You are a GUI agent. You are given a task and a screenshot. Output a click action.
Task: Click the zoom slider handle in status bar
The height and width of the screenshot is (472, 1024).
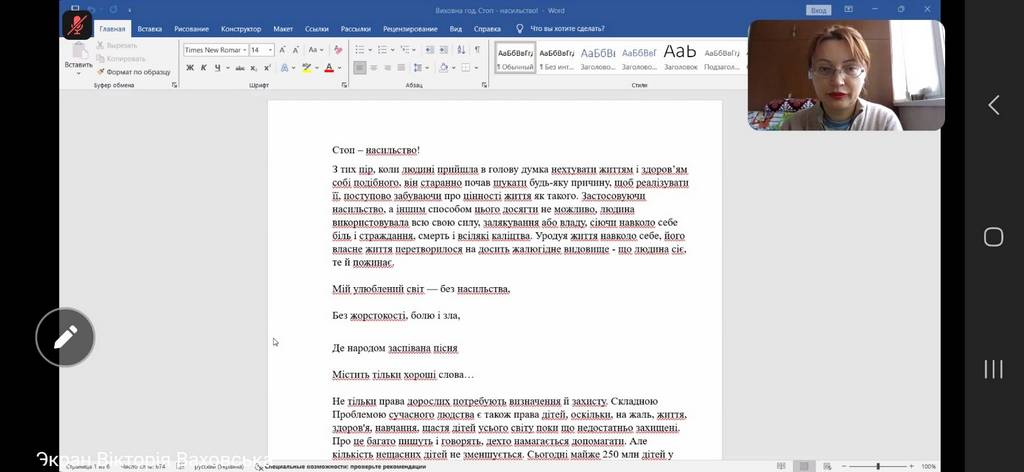[x=878, y=466]
